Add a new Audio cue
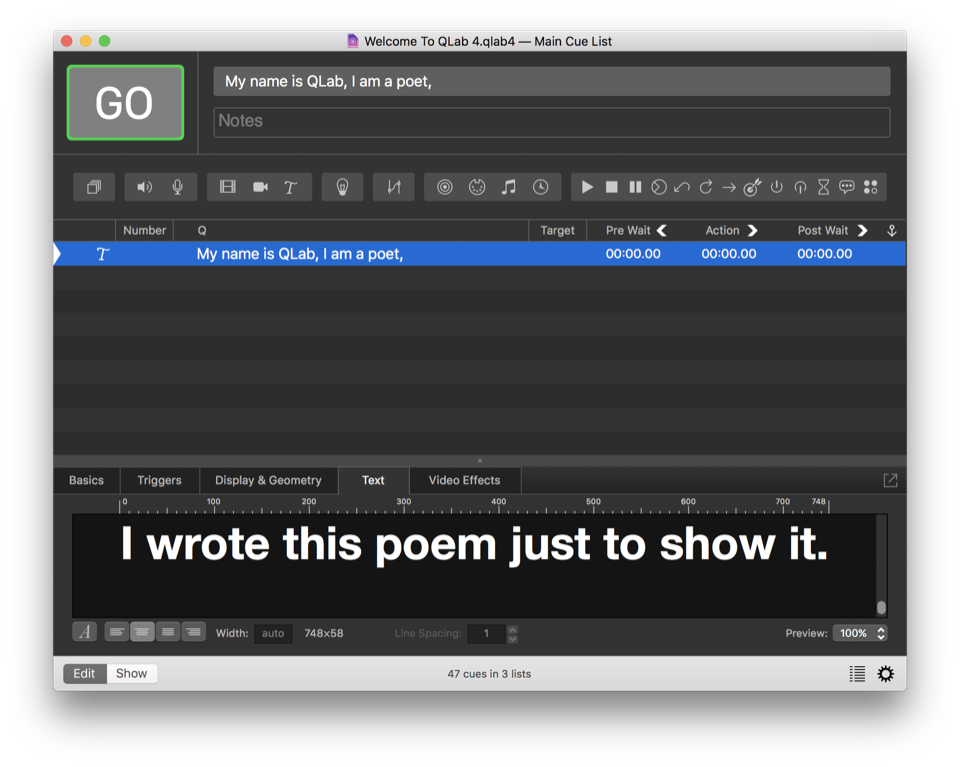The width and height of the screenshot is (960, 767). pos(145,187)
